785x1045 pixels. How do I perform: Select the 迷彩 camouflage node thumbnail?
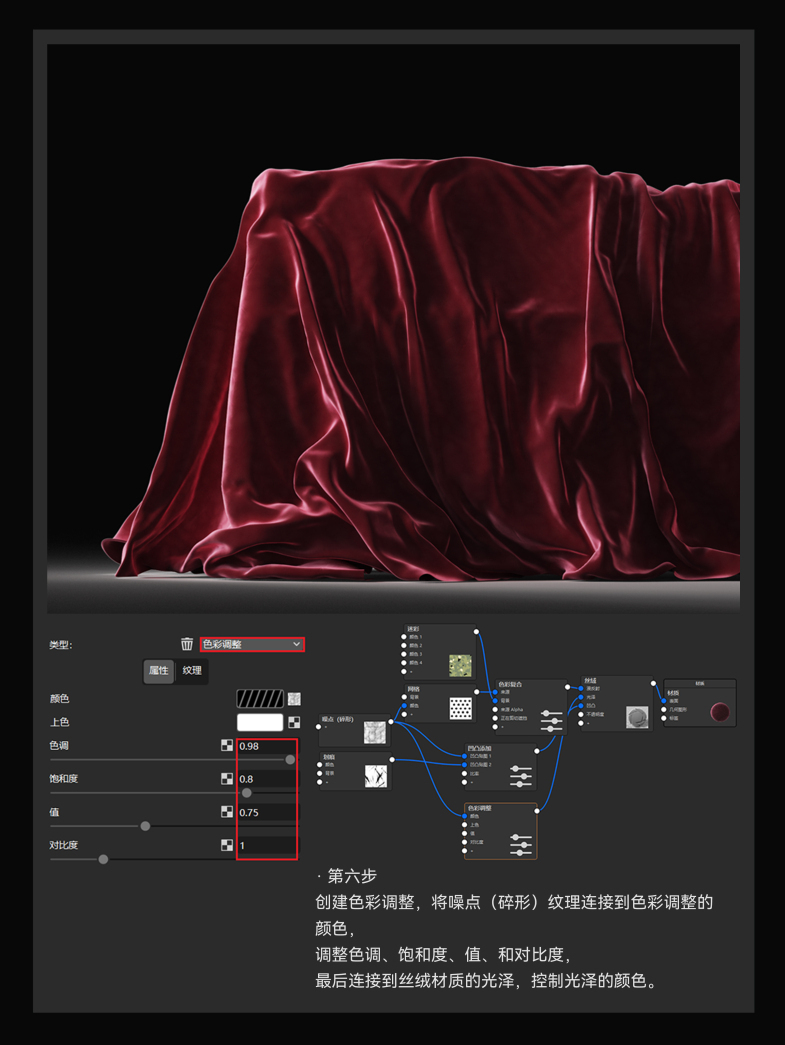tap(460, 664)
